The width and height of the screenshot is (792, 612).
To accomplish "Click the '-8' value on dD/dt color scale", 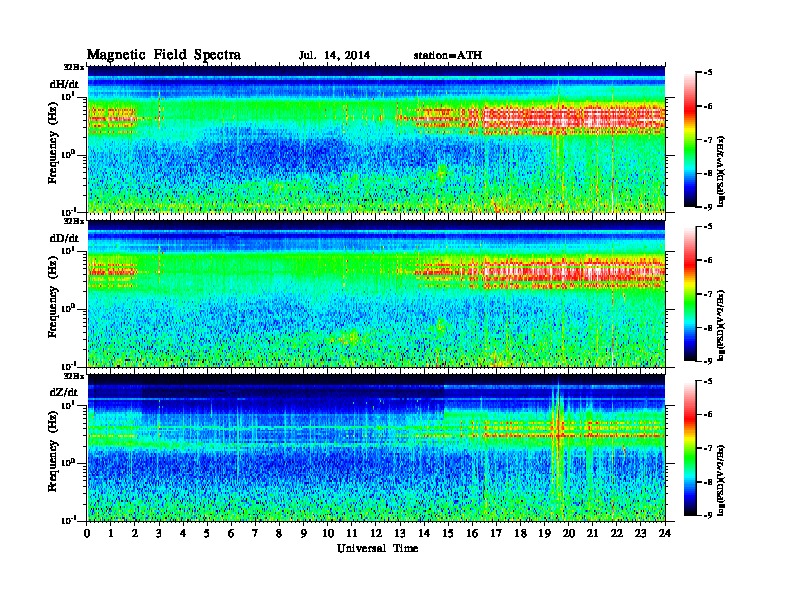I will 708,328.
